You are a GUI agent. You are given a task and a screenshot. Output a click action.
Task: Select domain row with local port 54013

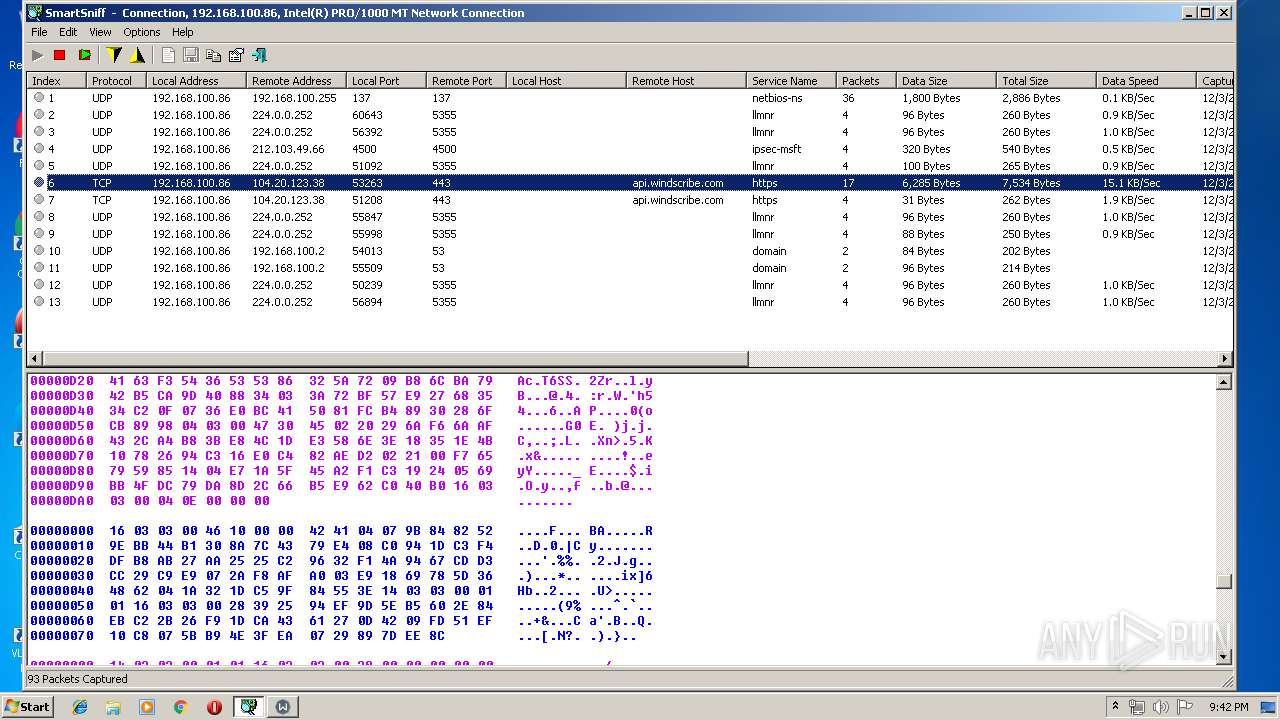pyautogui.click(x=630, y=251)
